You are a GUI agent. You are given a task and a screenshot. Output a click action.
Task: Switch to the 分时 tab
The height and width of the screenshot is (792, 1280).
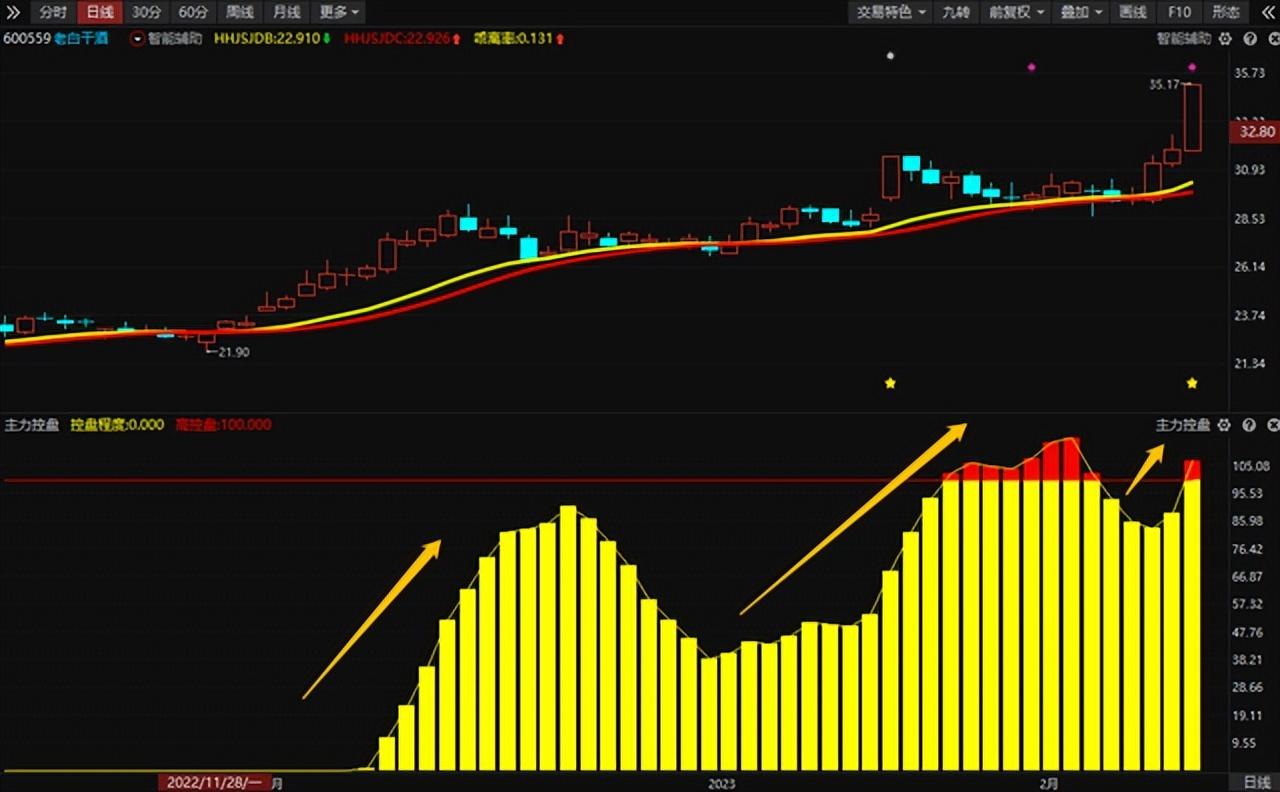[53, 12]
